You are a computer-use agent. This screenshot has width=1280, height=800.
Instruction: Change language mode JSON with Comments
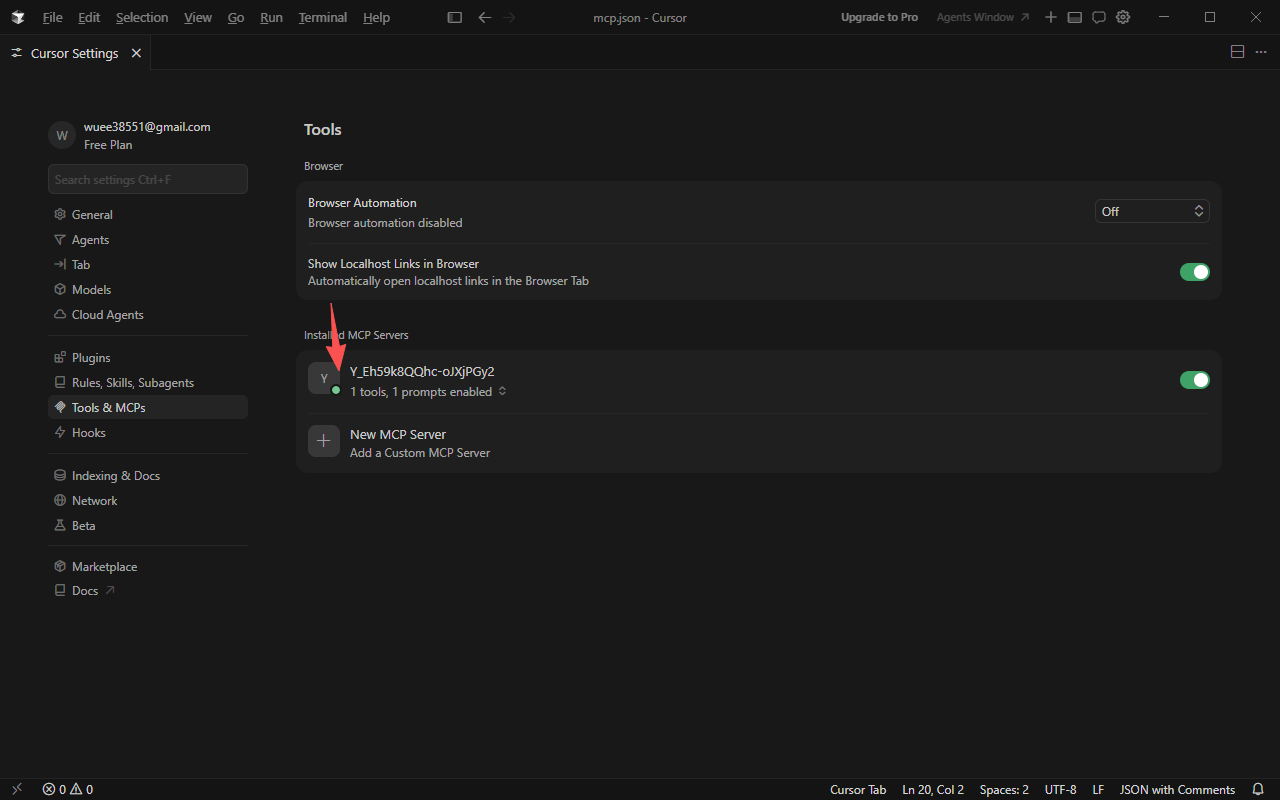1177,790
